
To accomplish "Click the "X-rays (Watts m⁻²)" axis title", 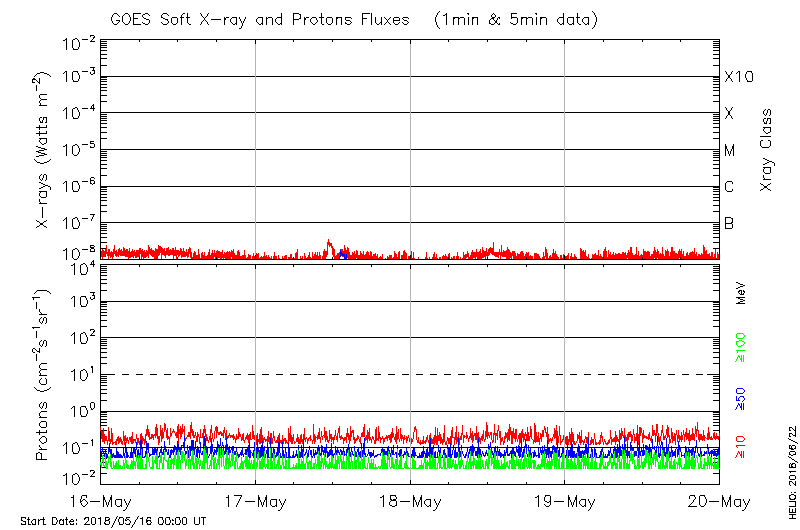I will click(x=45, y=150).
